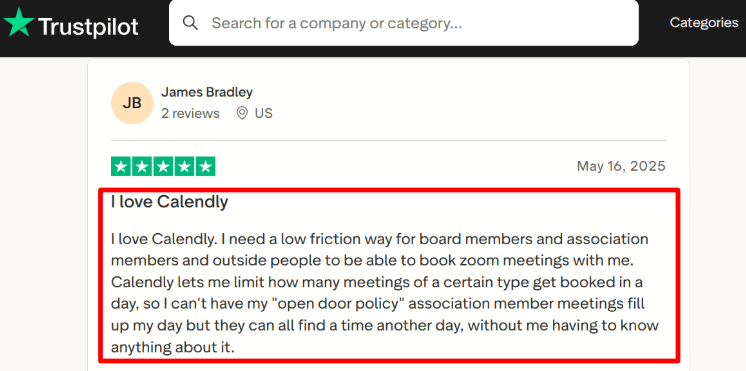
Task: Click the Trustpilot wordmark in the header
Action: click(88, 27)
